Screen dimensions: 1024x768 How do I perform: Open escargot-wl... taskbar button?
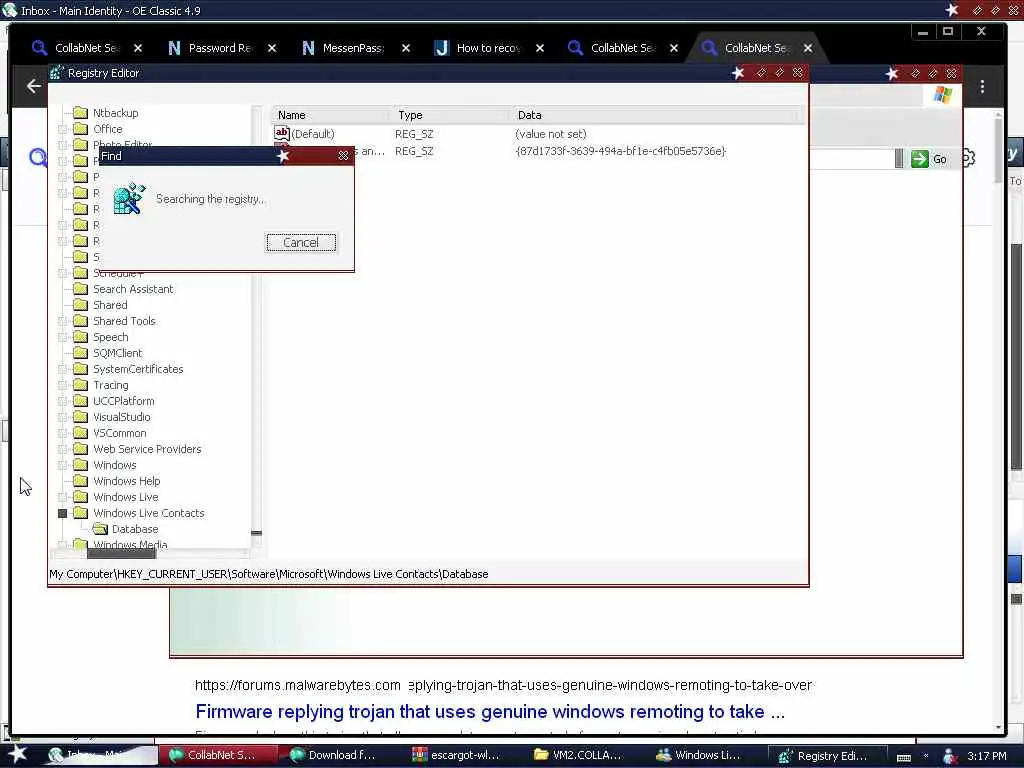tap(458, 755)
